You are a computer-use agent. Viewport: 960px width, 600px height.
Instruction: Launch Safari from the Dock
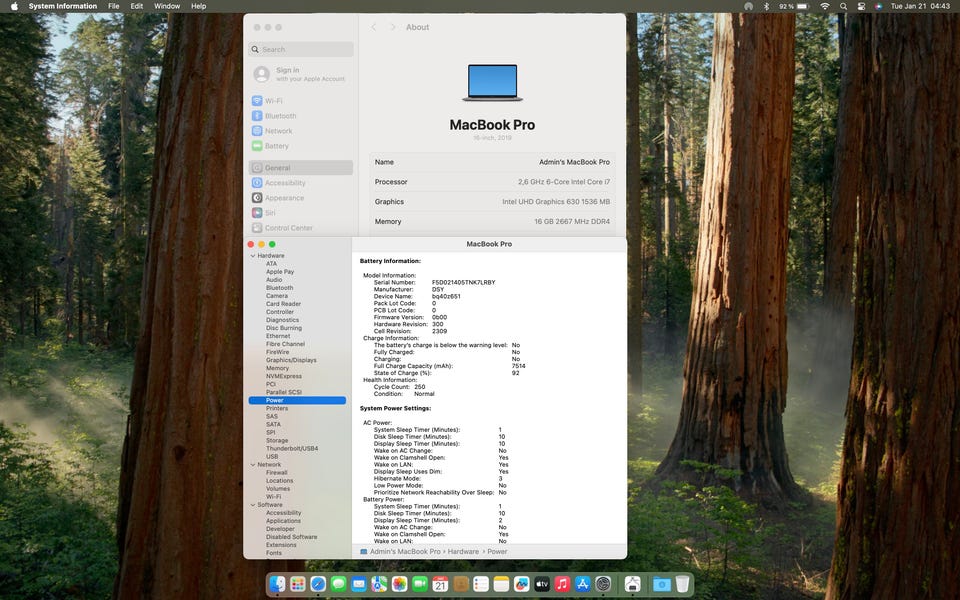318,584
